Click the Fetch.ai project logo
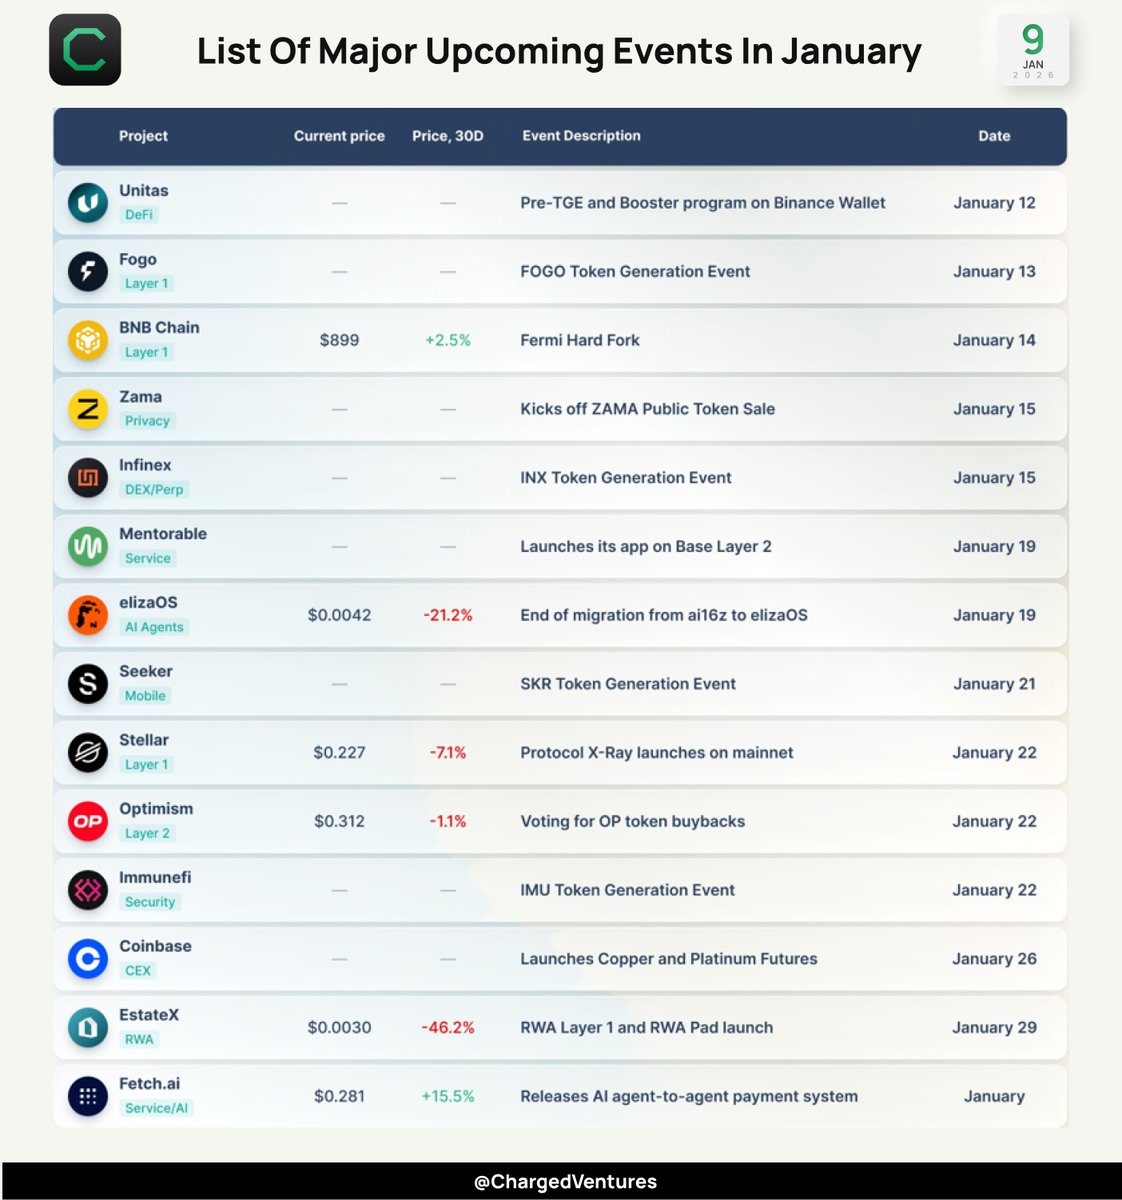Screen dimensions: 1122x1200 (88, 1097)
